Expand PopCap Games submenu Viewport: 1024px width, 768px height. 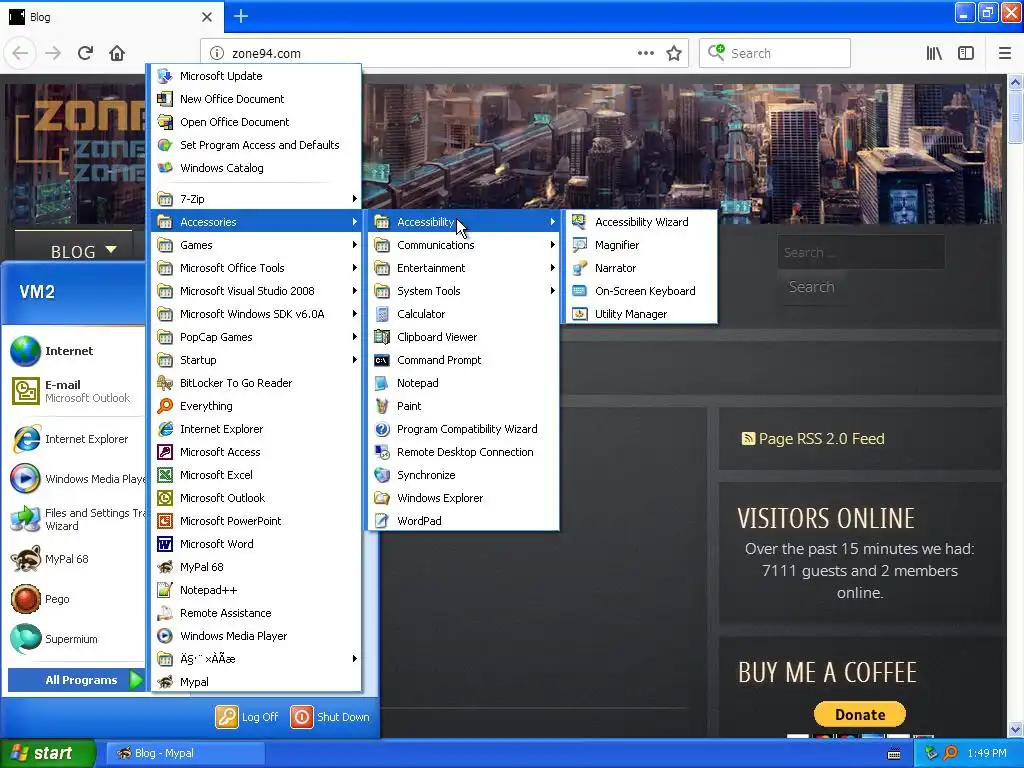tap(256, 337)
